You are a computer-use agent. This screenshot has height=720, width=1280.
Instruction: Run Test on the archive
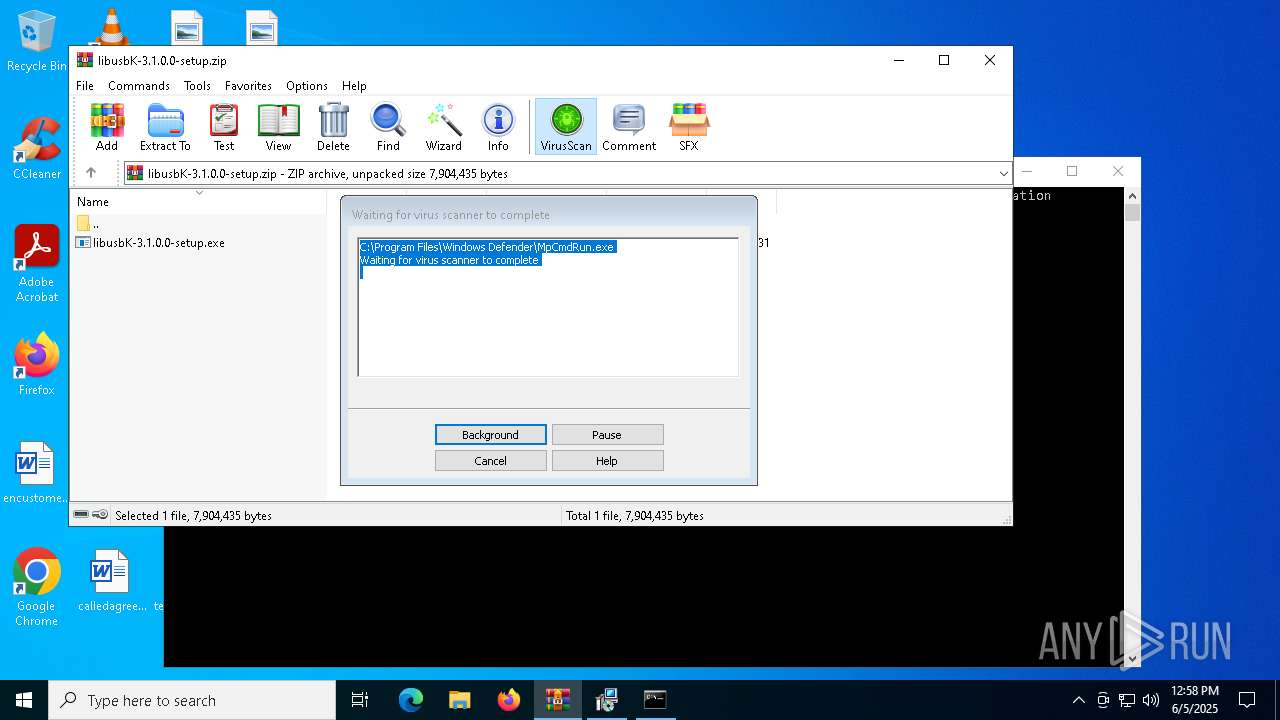tap(224, 127)
